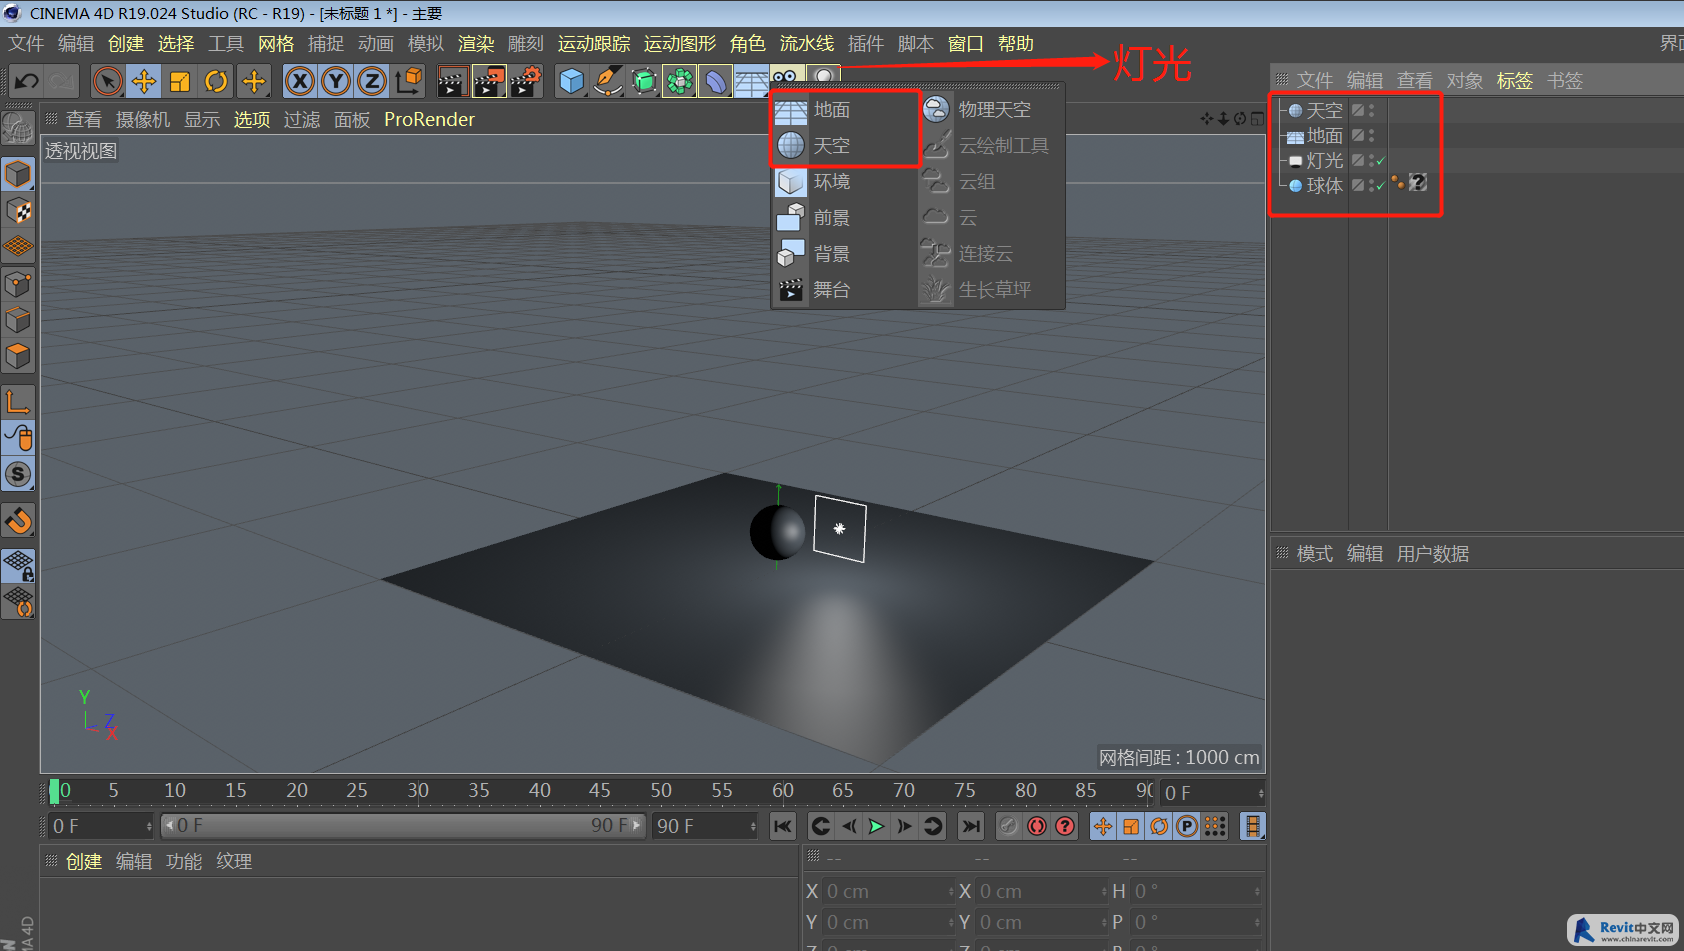Viewport: 1684px width, 951px height.
Task: Open the Bend deformer group
Action: 716,81
